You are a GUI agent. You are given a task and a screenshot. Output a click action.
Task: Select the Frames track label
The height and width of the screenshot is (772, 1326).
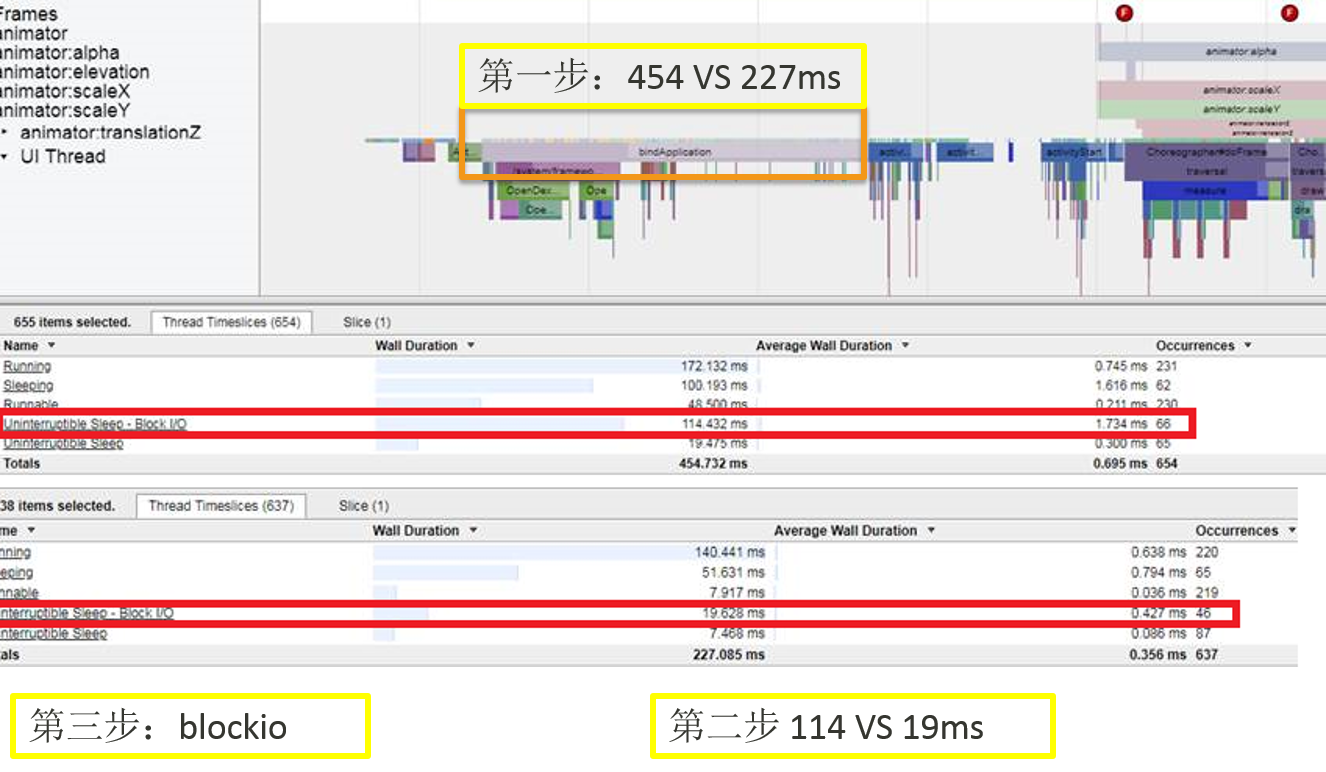tap(28, 14)
